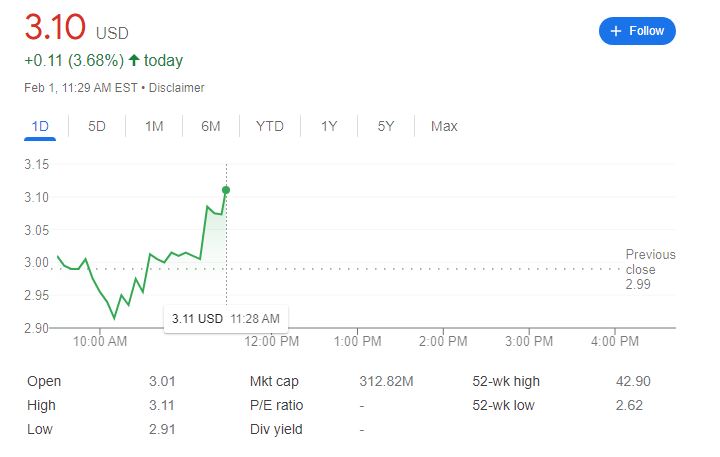View the 1Y chart range

329,126
